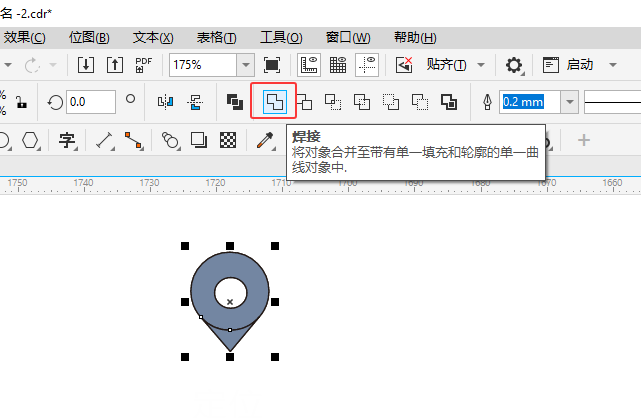Click the Publish to PDF icon
This screenshot has height=418, width=641.
(143, 65)
